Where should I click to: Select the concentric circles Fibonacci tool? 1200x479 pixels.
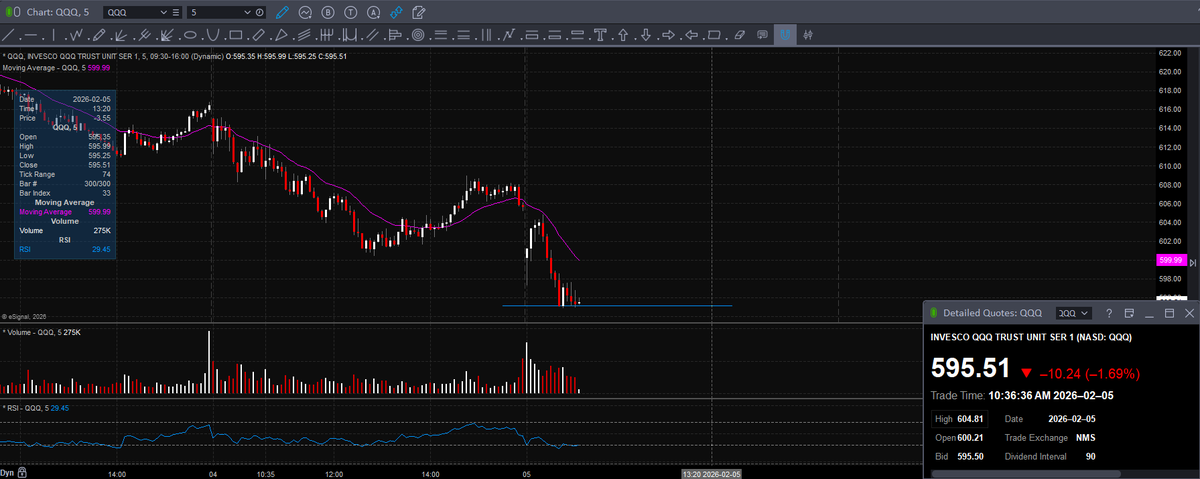click(x=417, y=35)
